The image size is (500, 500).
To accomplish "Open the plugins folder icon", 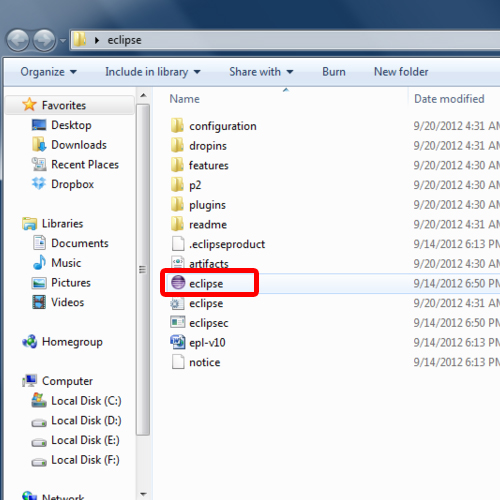I will point(177,204).
